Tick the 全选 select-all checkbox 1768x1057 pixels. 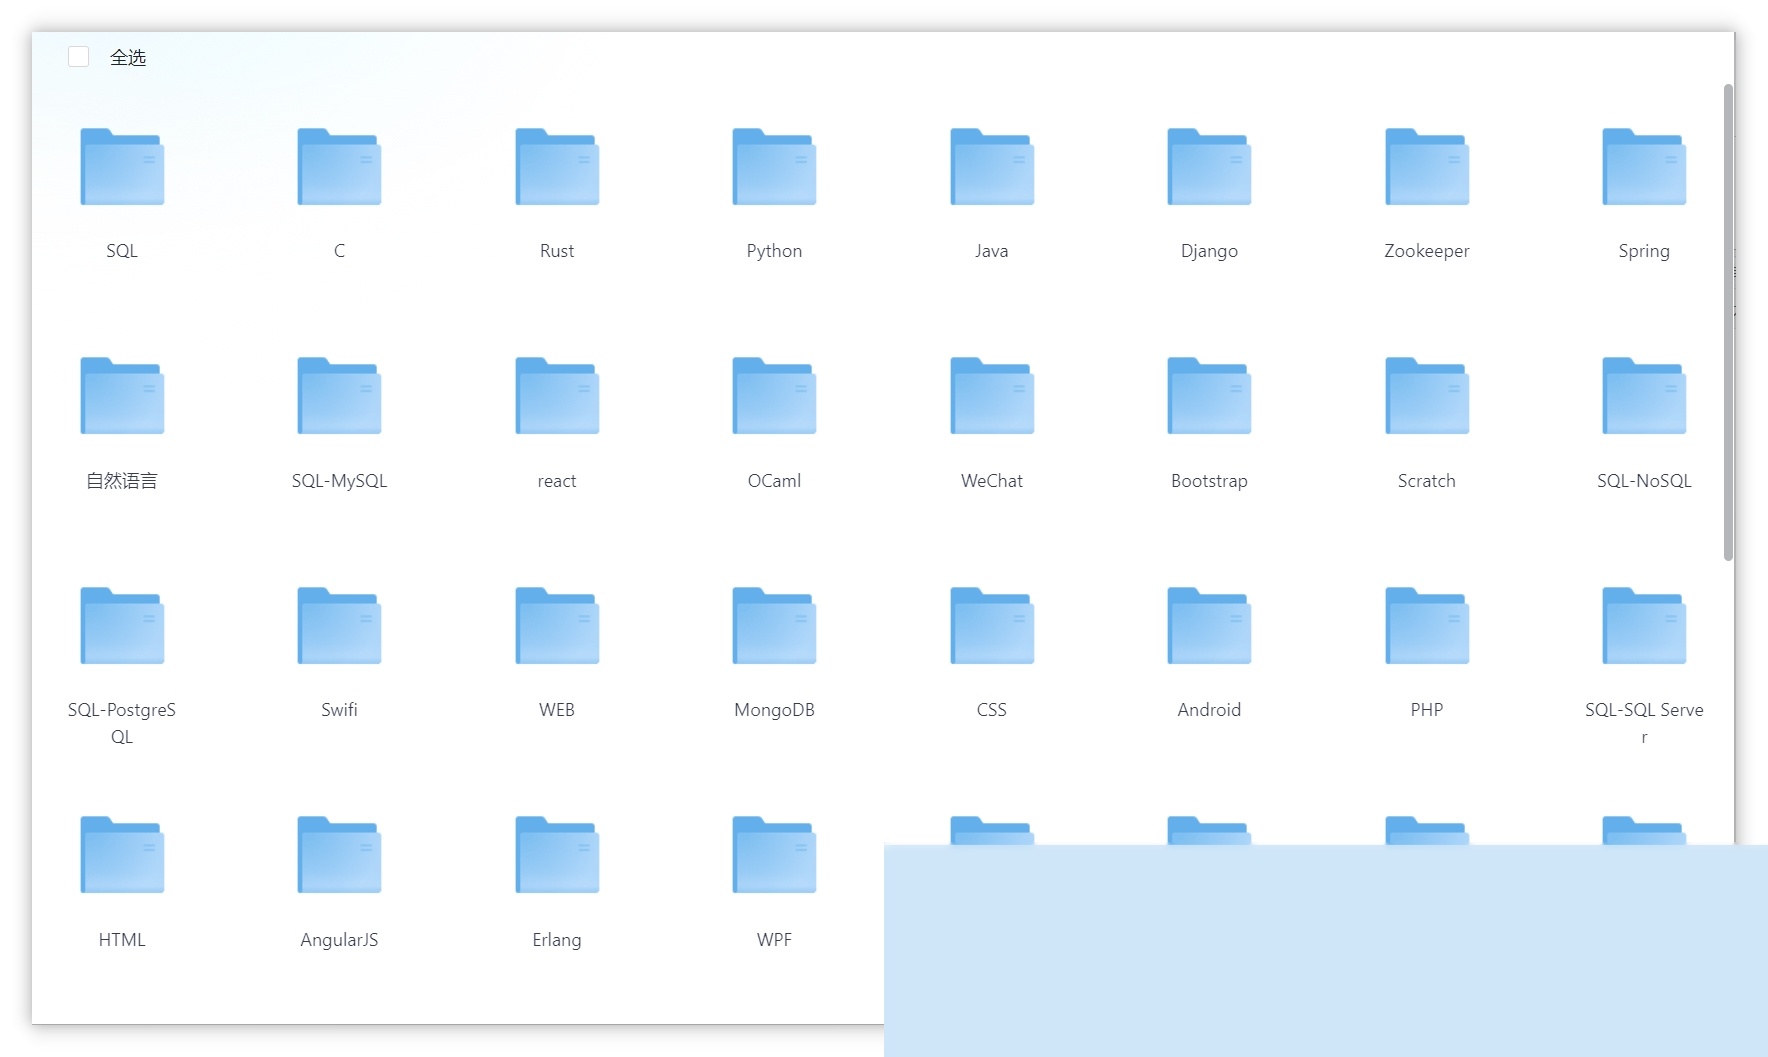79,57
